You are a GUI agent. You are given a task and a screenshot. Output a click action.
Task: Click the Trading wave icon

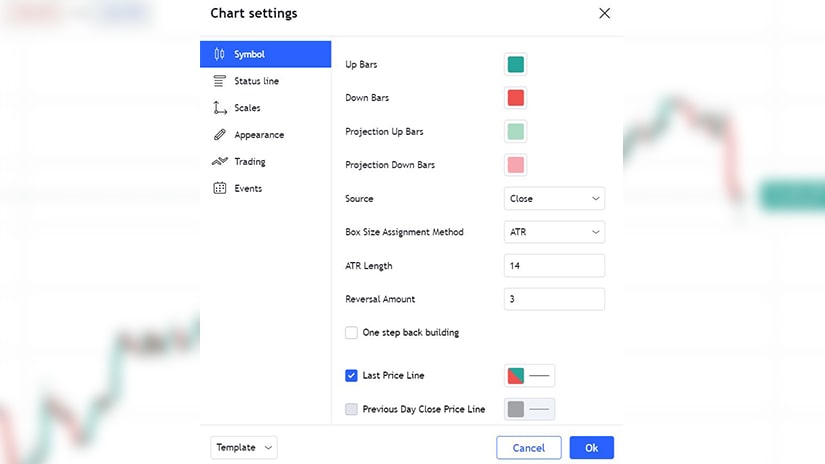coord(219,162)
